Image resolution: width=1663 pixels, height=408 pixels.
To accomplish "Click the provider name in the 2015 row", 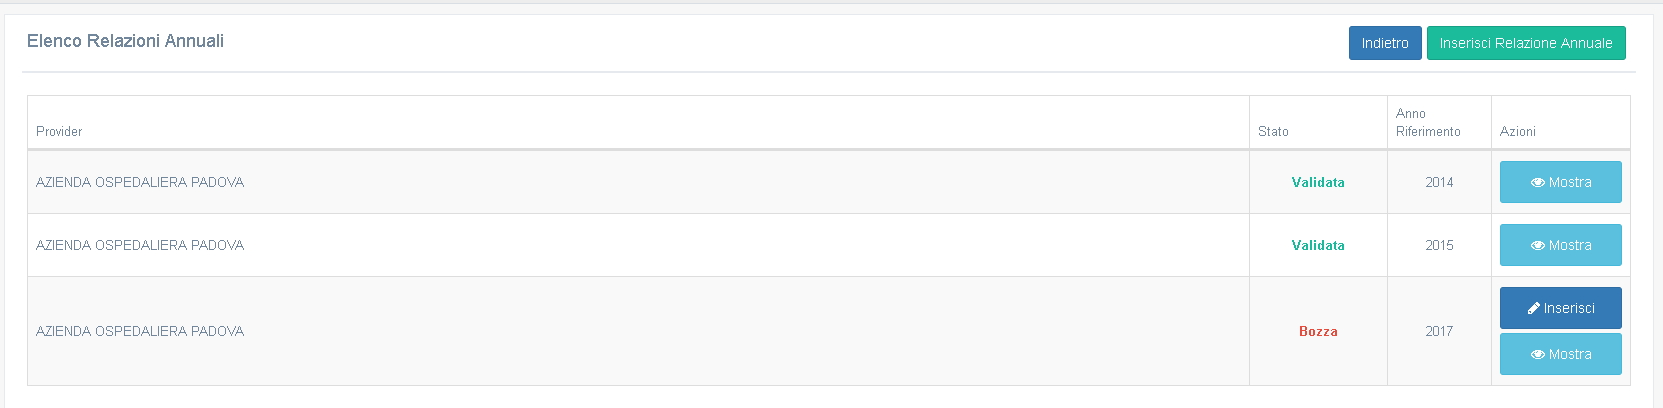I will coord(140,246).
